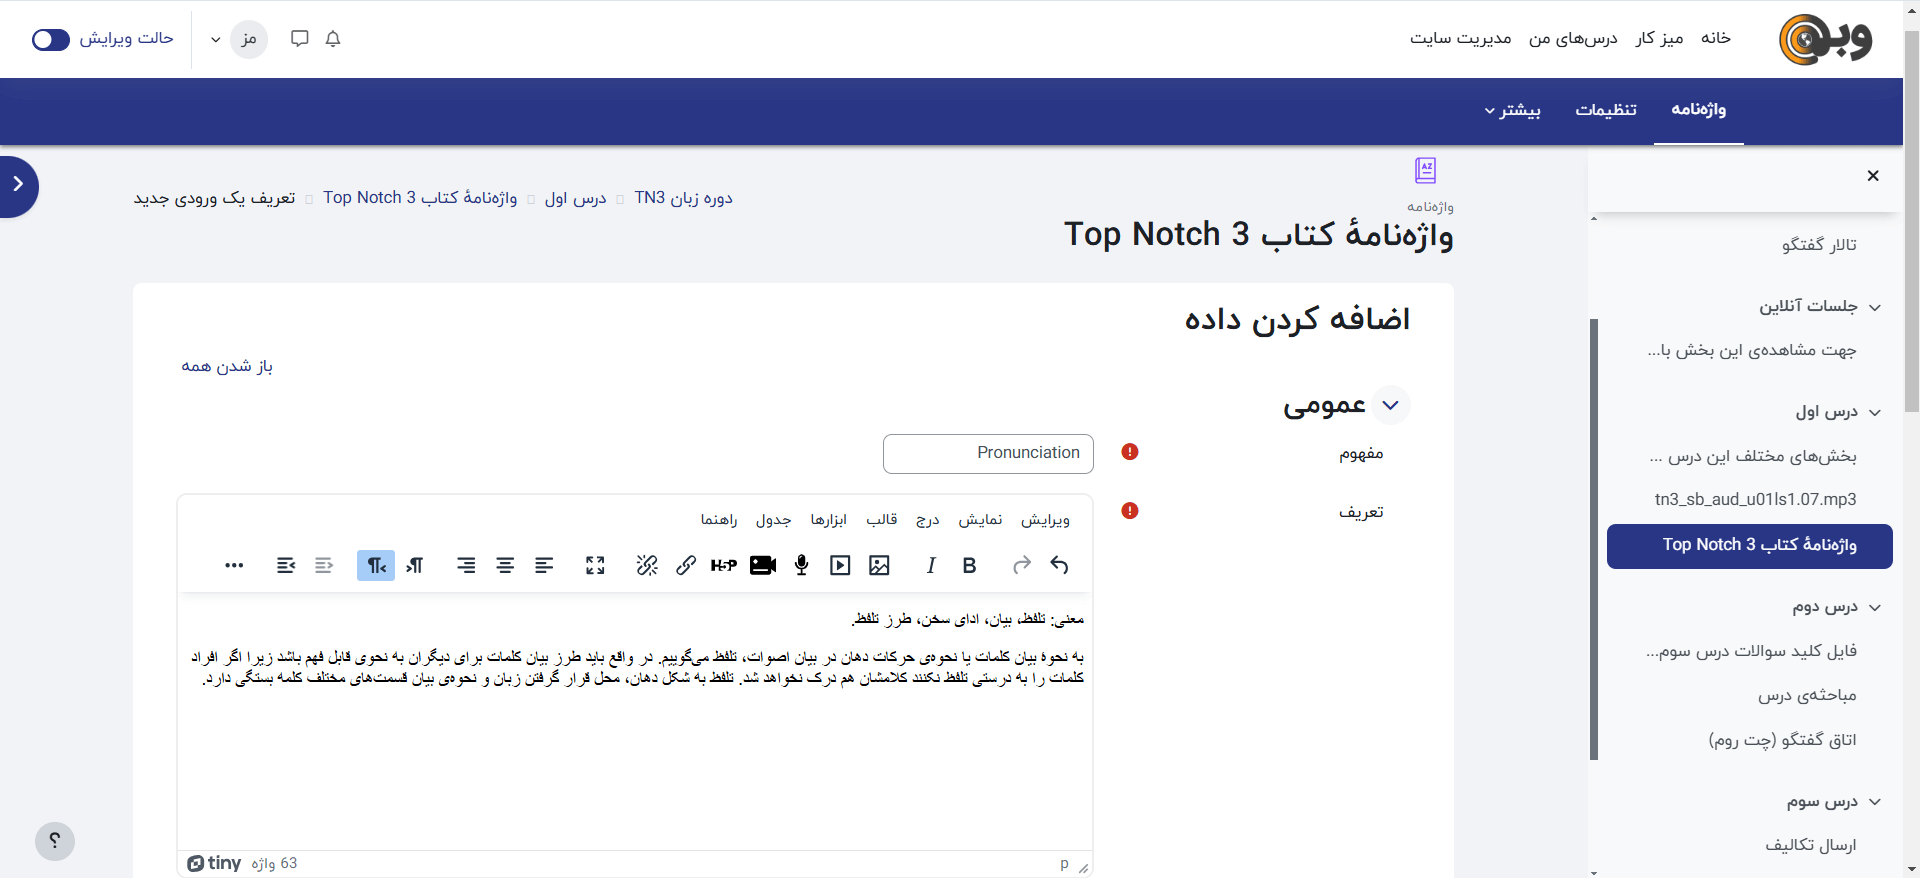
Task: Click the insert link icon
Action: 686,566
